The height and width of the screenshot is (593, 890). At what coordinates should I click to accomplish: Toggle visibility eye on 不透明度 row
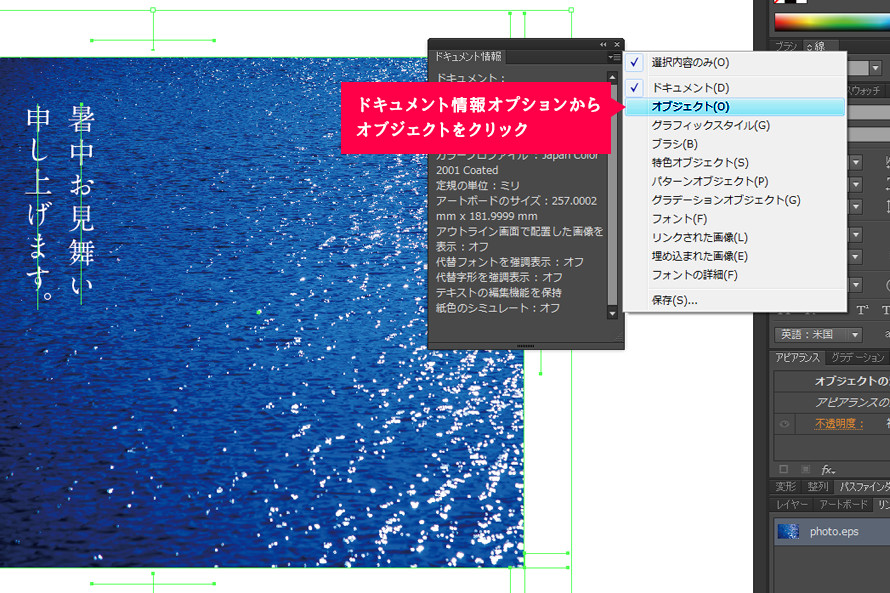point(784,424)
